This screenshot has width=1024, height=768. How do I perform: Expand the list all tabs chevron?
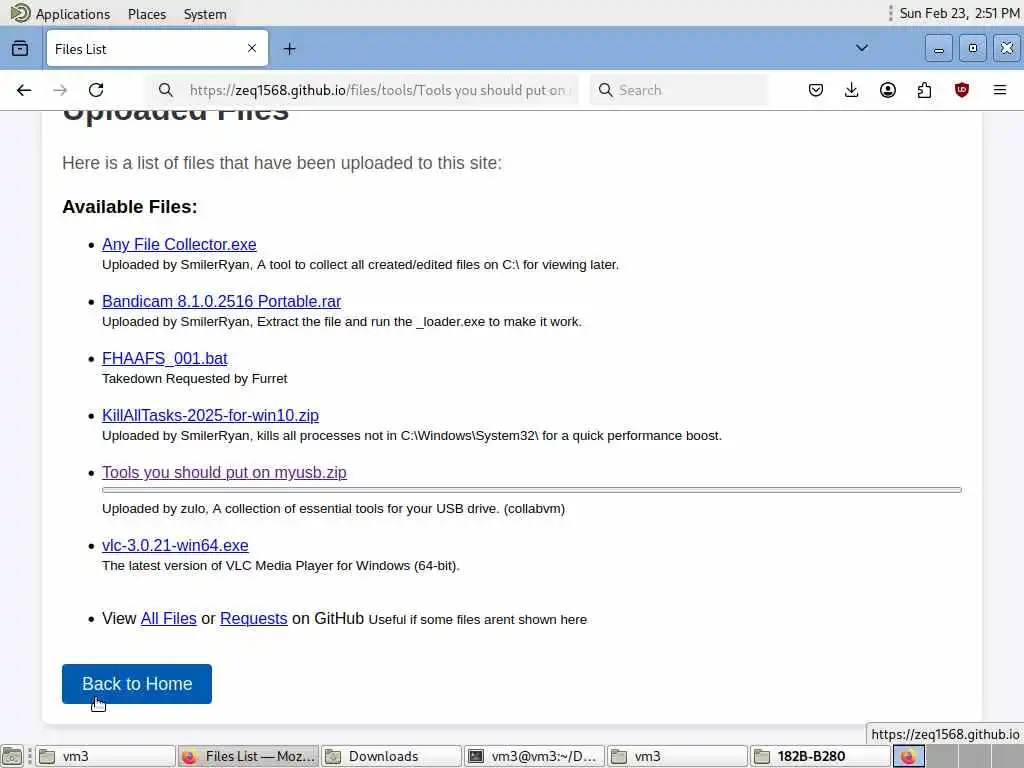click(x=862, y=48)
